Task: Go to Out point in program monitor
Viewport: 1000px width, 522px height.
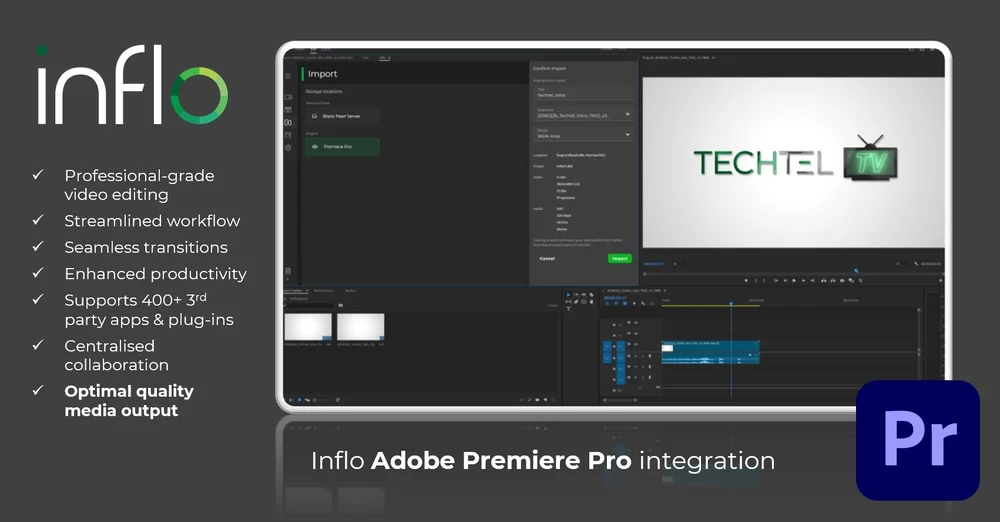Action: 813,280
